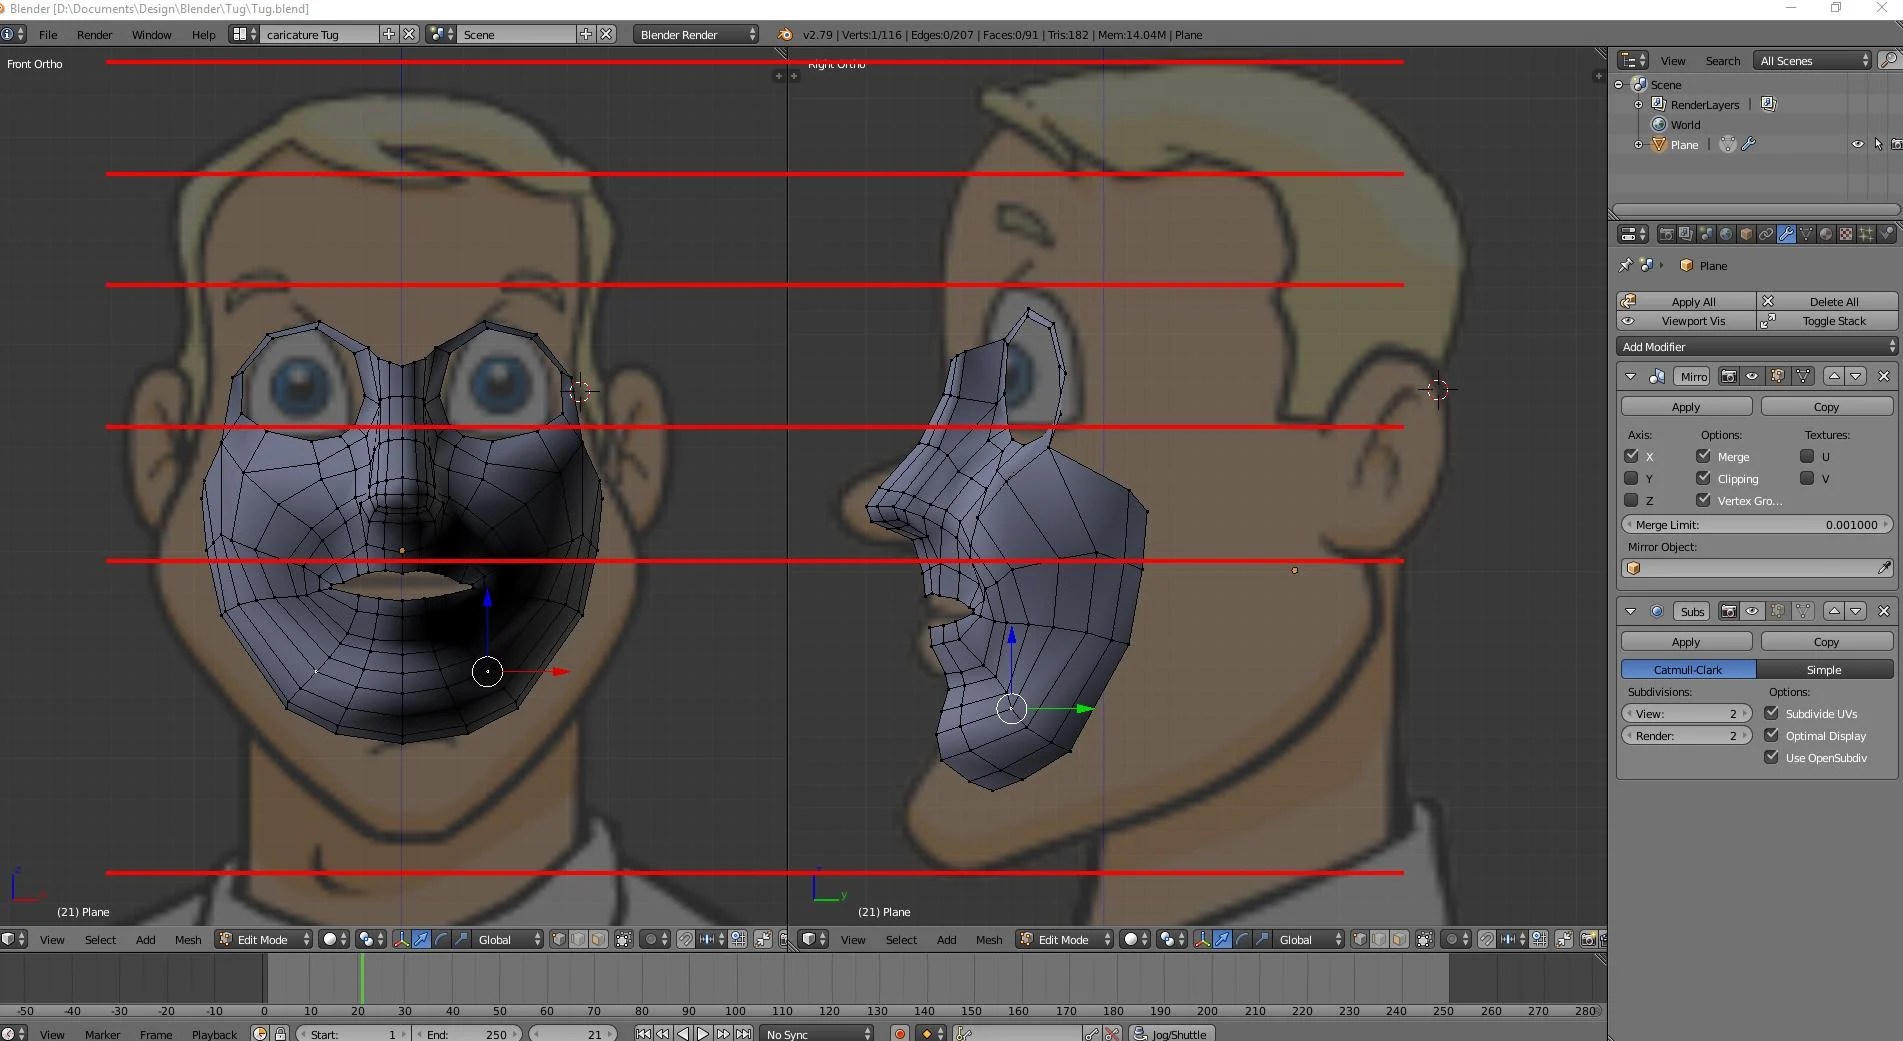Select vertex select mode in front view
This screenshot has height=1041, width=1903.
[x=559, y=939]
